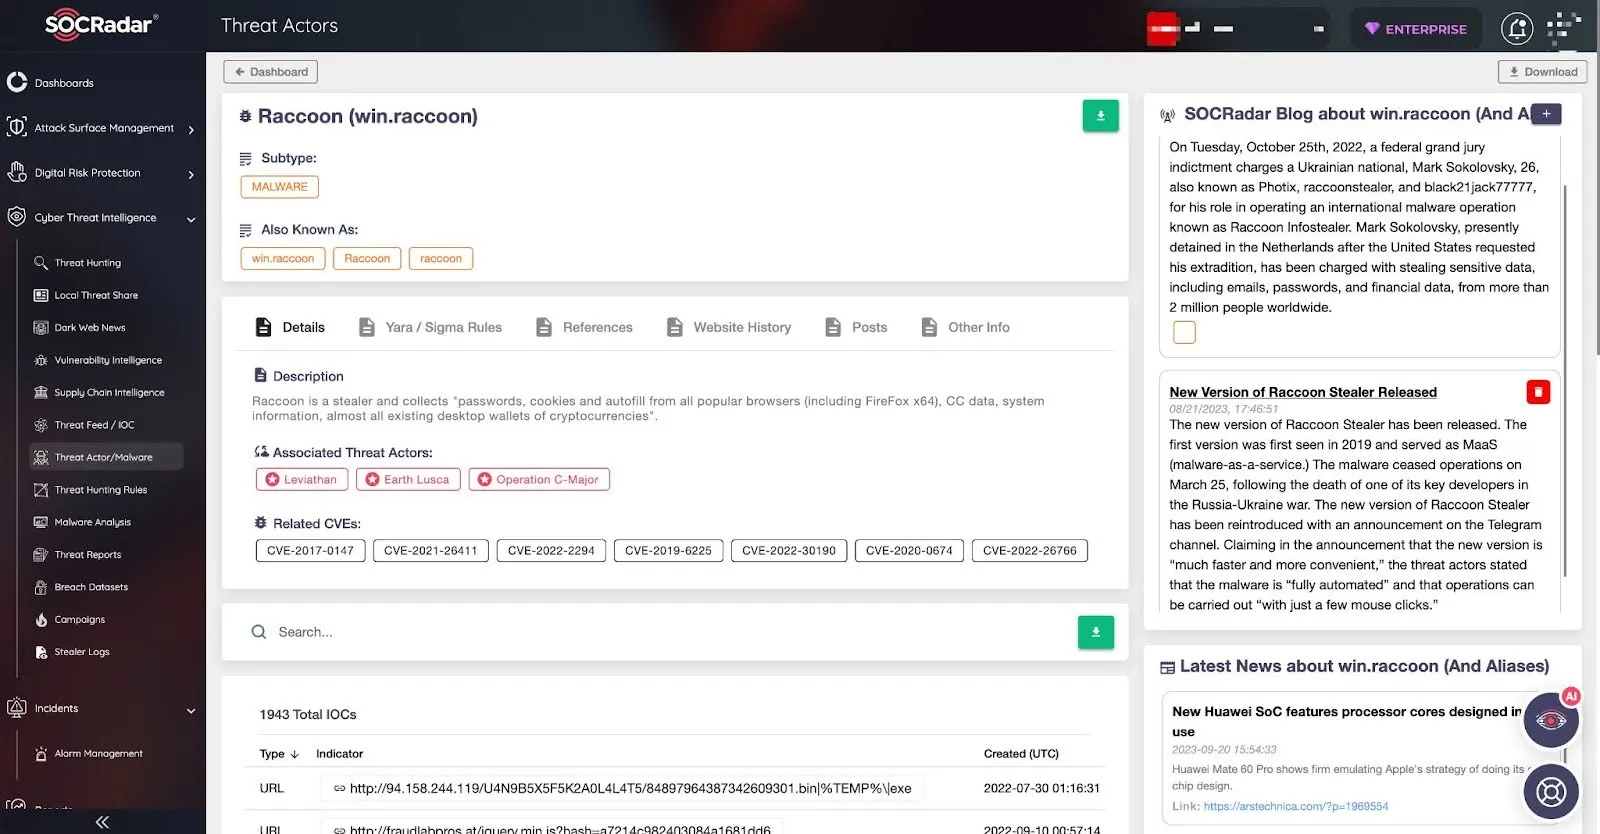Viewport: 1600px width, 834px height.
Task: Switch to the References tab
Action: click(584, 327)
